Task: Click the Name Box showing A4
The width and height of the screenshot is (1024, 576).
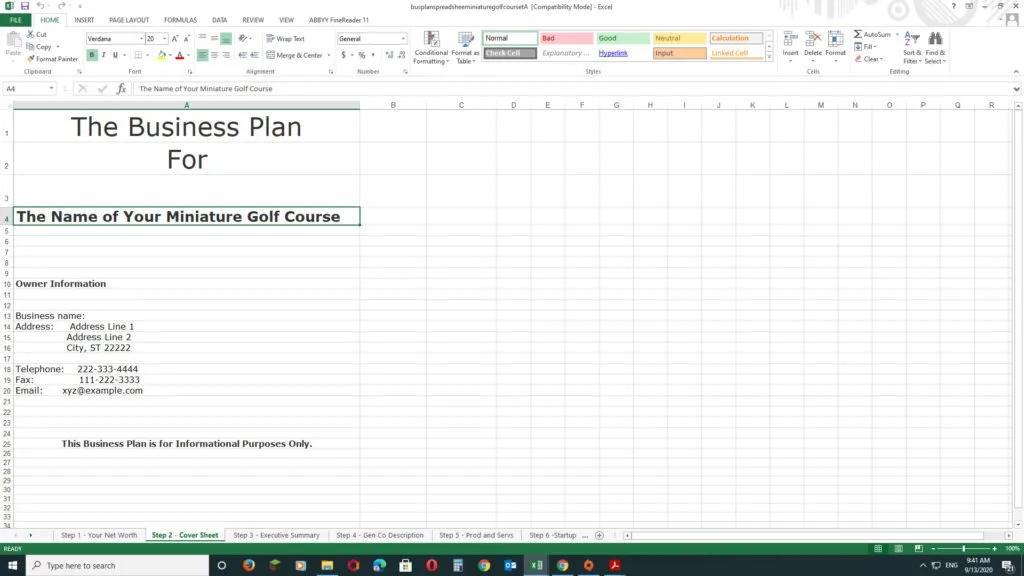Action: tap(29, 89)
